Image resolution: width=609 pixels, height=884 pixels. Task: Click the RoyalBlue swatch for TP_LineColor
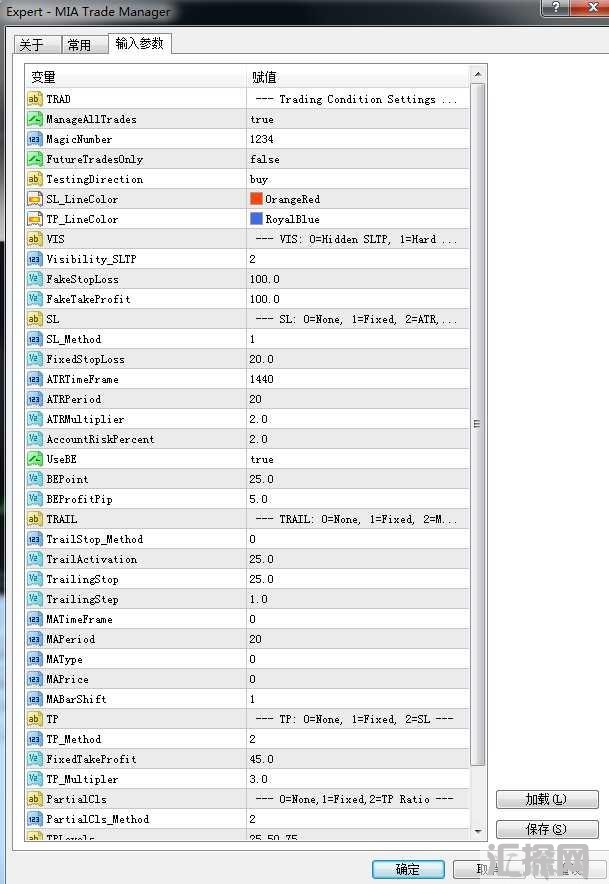click(x=257, y=219)
